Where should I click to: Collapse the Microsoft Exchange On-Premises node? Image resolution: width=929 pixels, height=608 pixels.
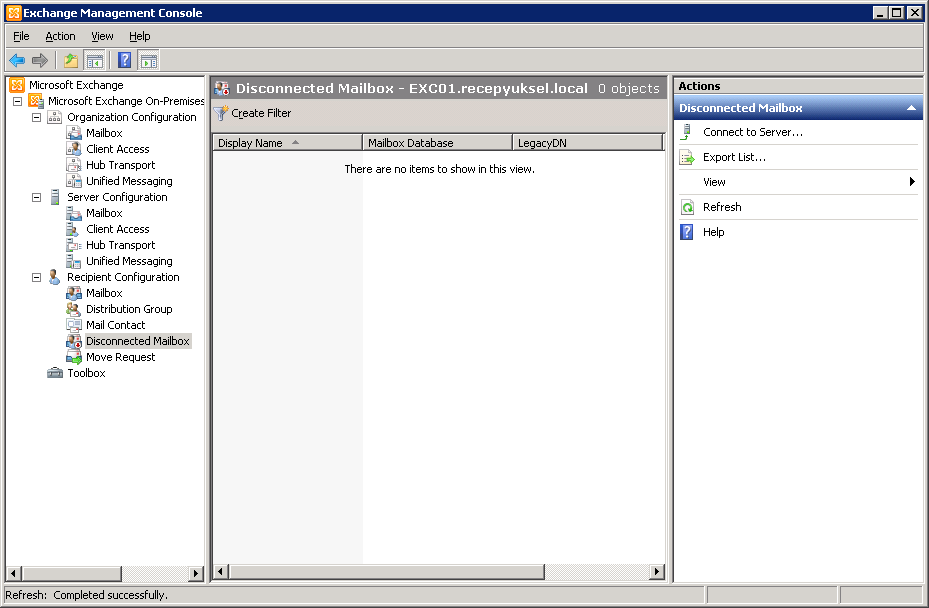point(18,101)
